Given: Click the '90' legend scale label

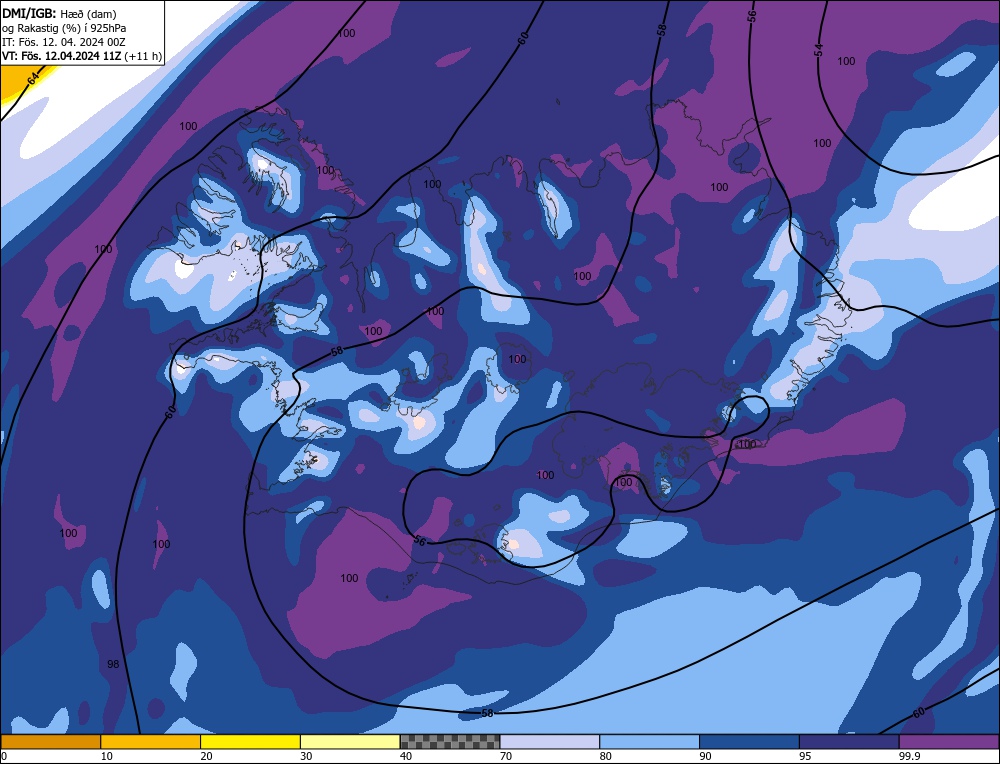Looking at the screenshot, I should click(705, 756).
